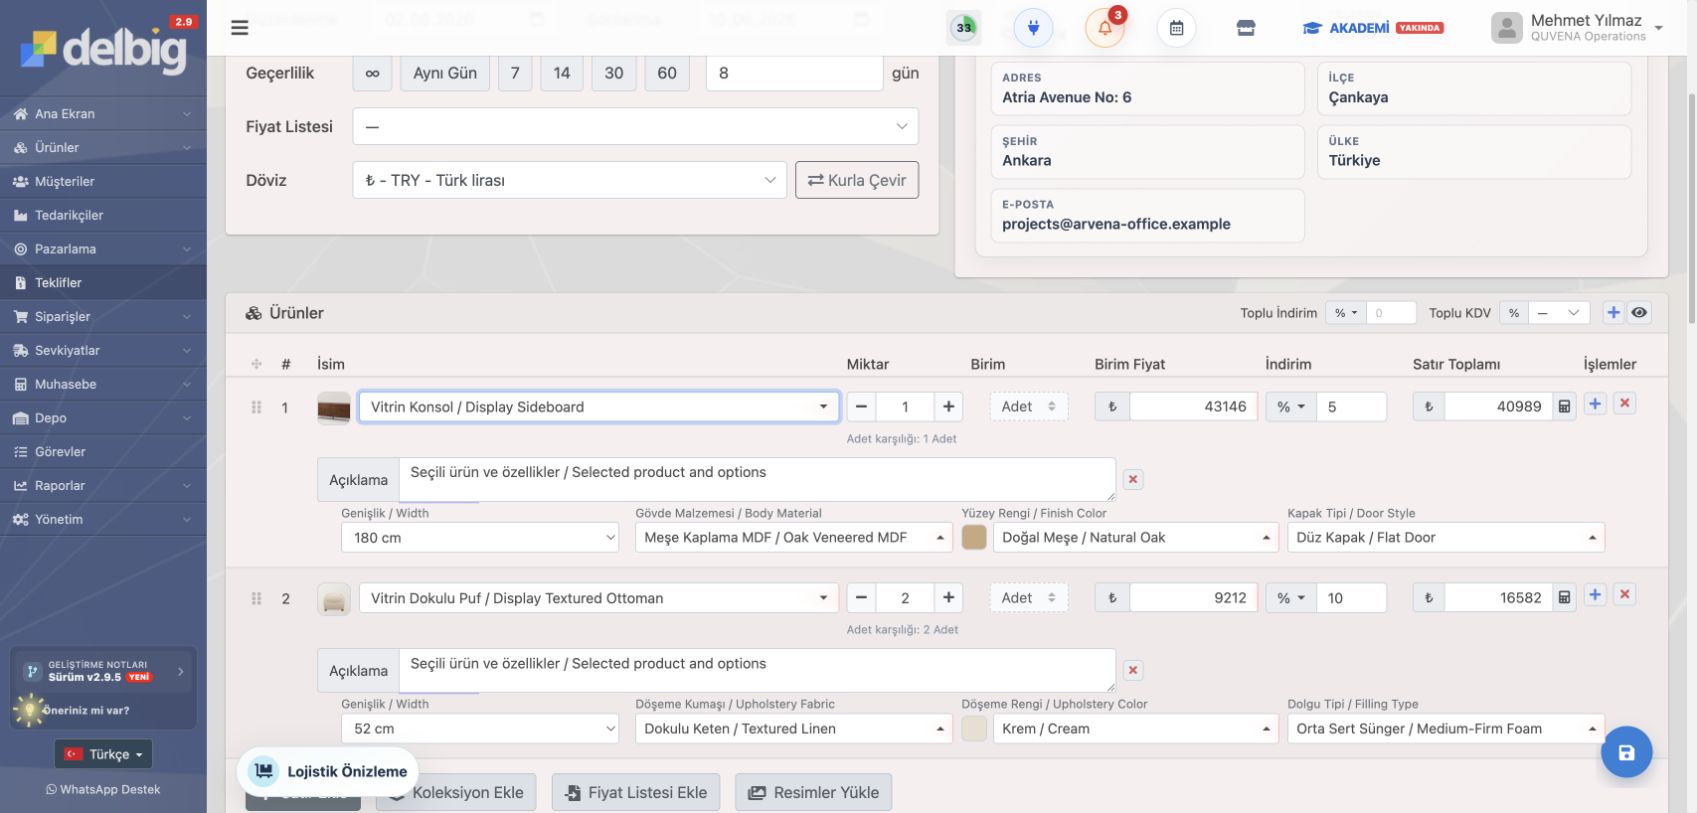
Task: Open Gövde Malzemesi body material dropdown
Action: pos(793,537)
